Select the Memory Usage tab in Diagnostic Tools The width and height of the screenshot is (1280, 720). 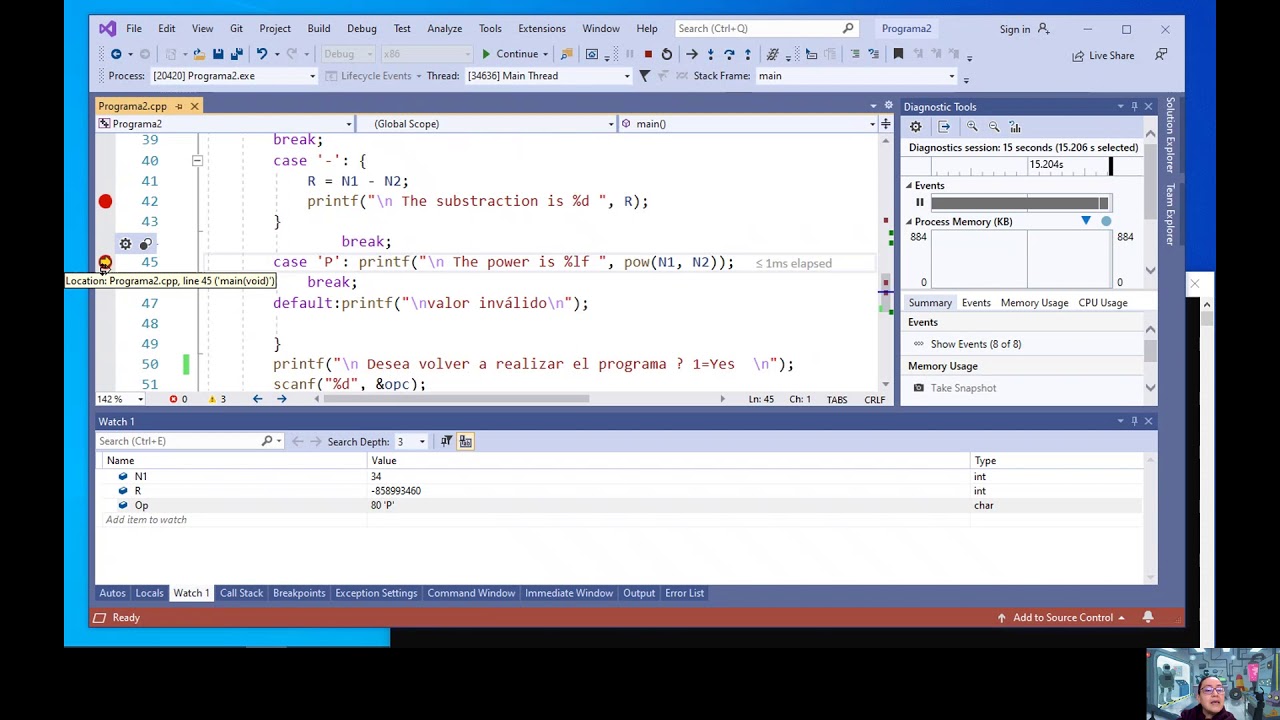click(1034, 303)
